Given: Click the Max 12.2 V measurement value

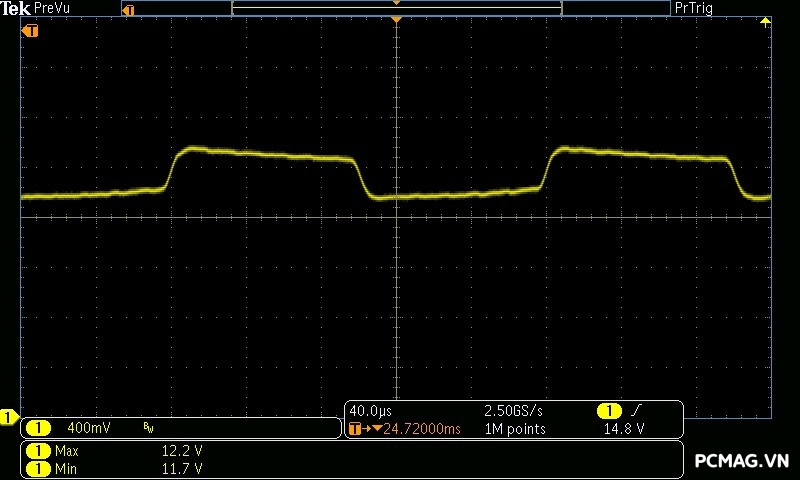Looking at the screenshot, I should coord(182,451).
